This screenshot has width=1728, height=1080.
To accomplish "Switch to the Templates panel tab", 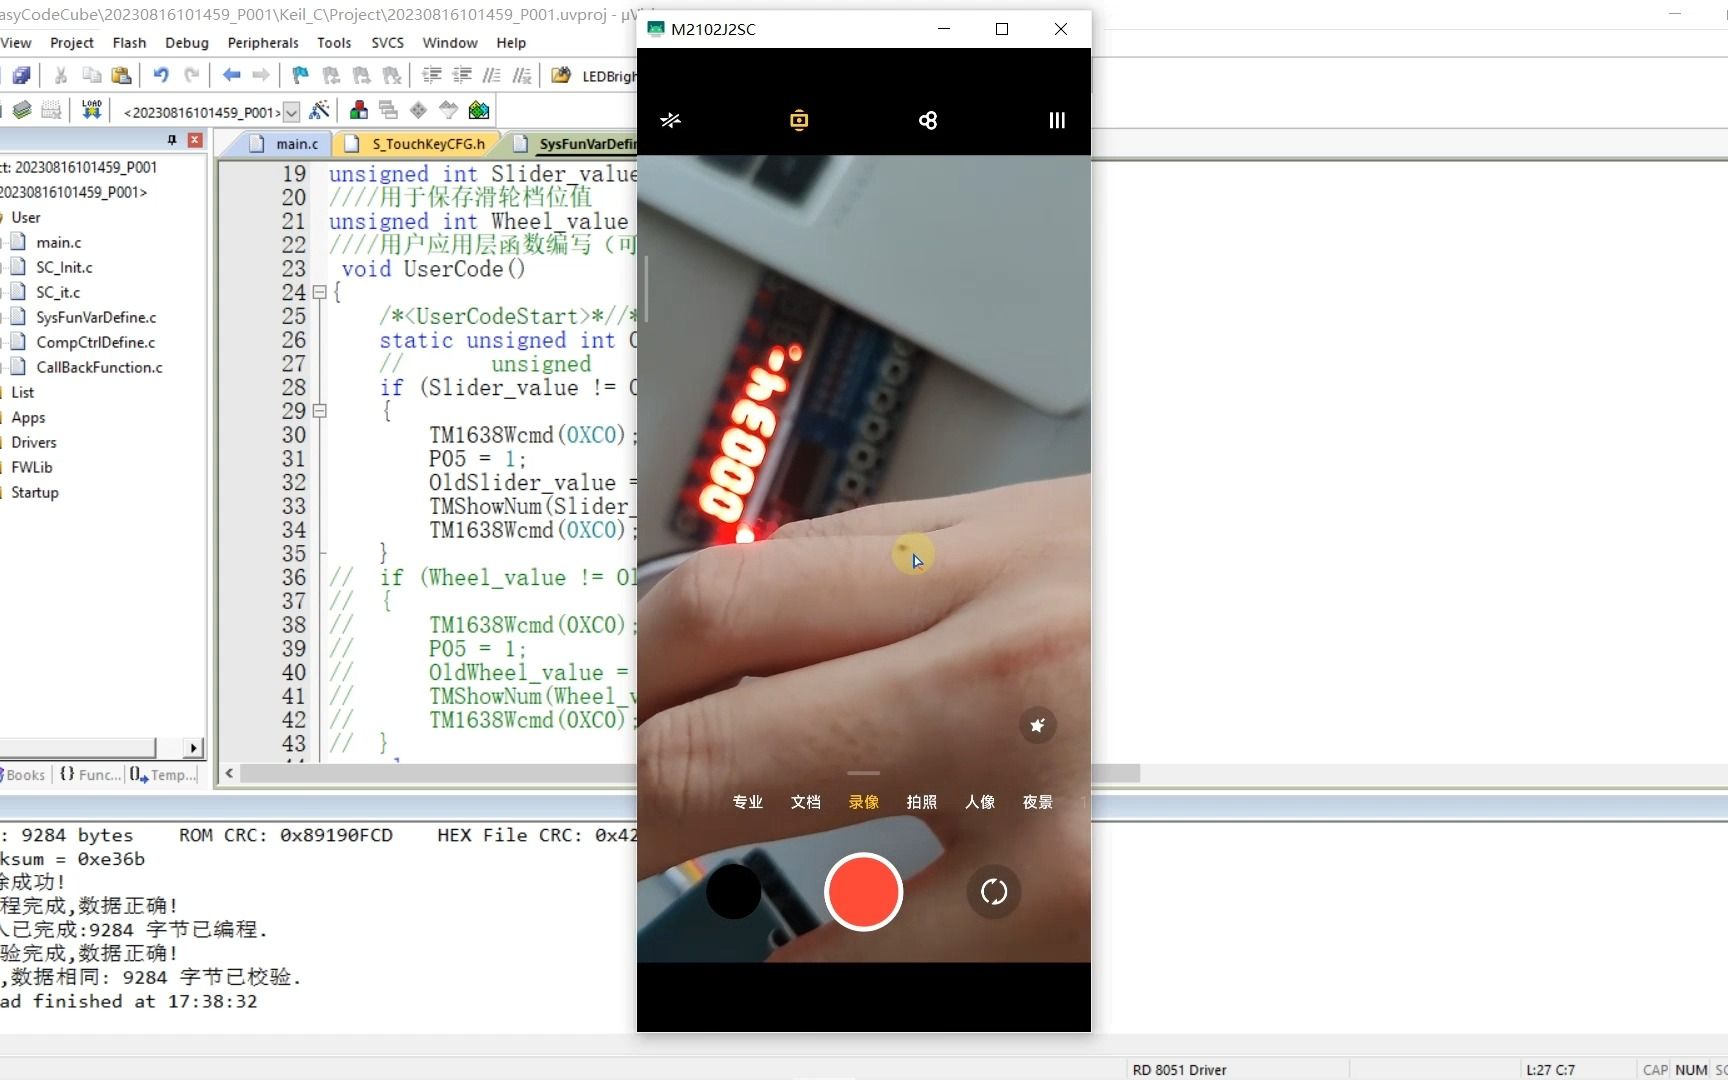I will [164, 775].
